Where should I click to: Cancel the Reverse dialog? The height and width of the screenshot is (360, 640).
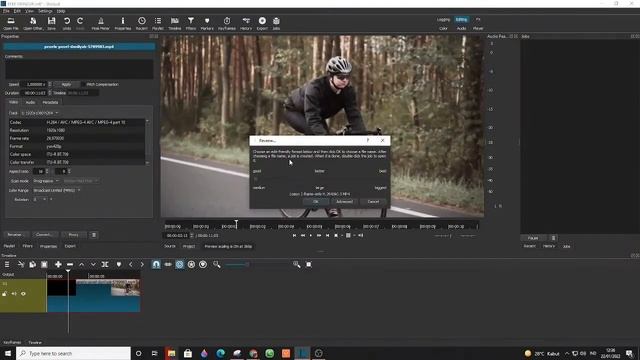(x=373, y=202)
